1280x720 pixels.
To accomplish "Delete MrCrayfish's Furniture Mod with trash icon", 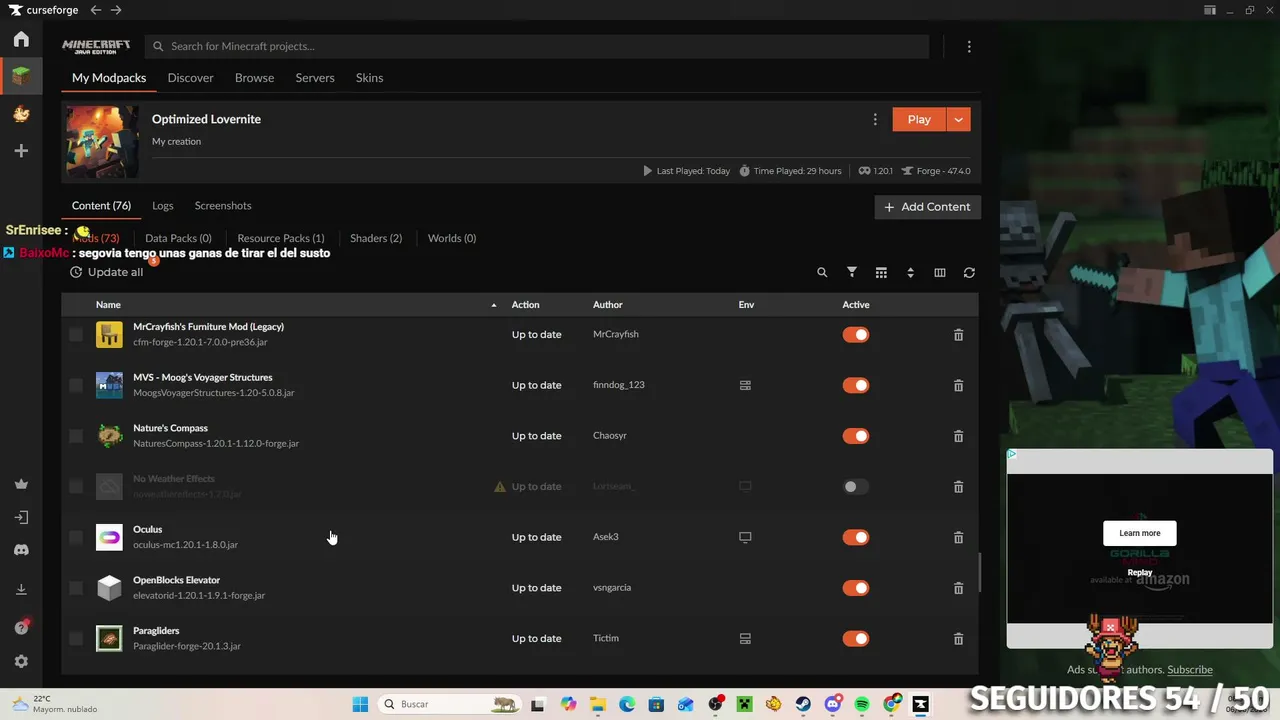I will (958, 335).
